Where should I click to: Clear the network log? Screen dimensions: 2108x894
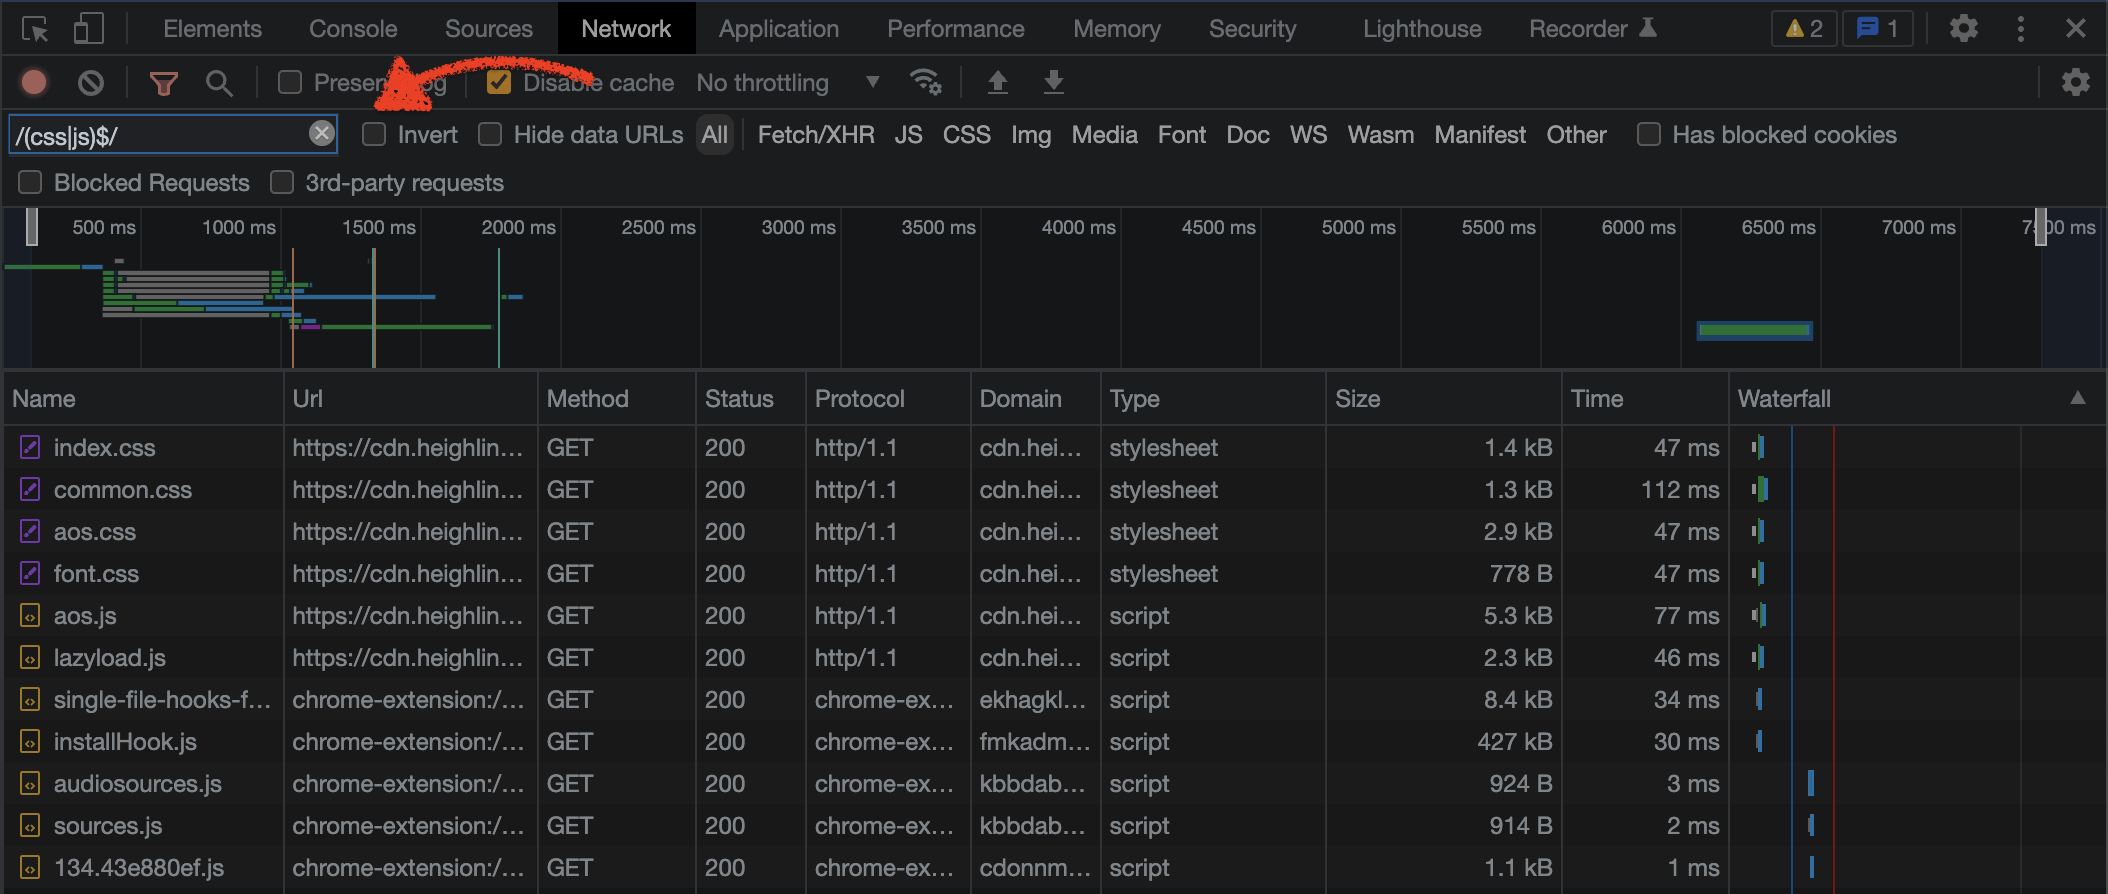click(x=91, y=82)
